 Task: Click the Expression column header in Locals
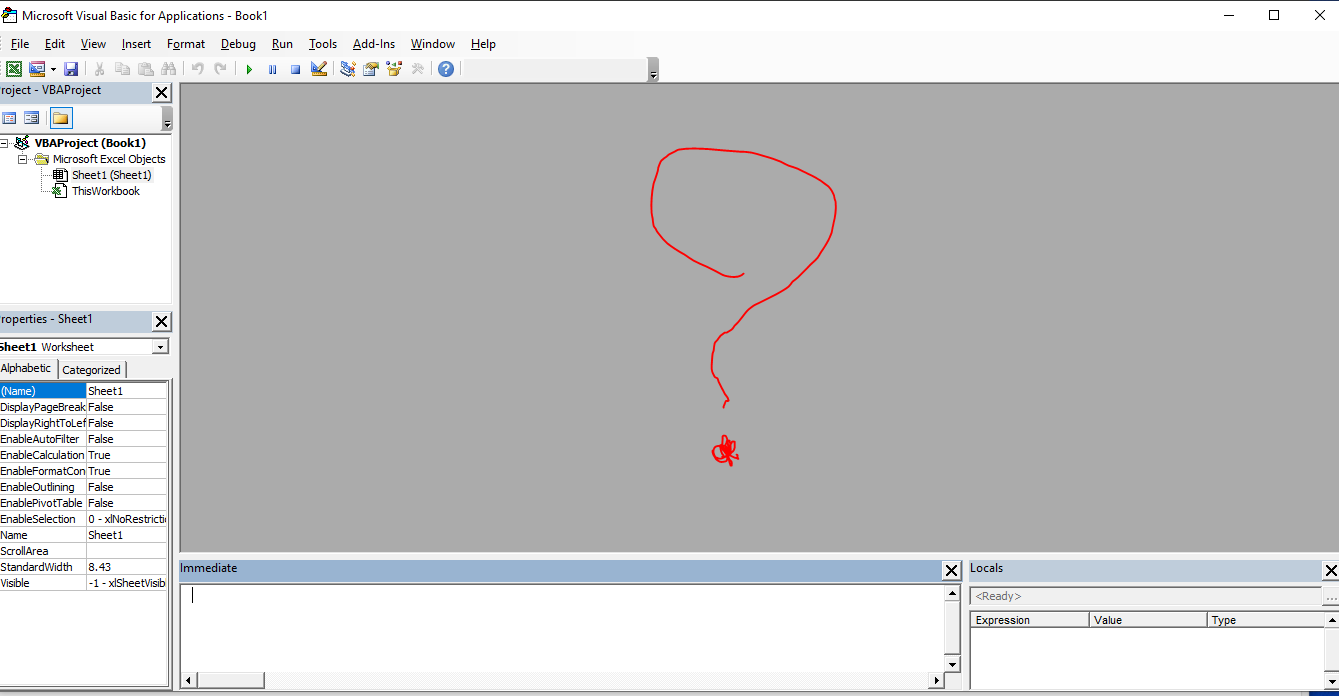pos(1030,620)
